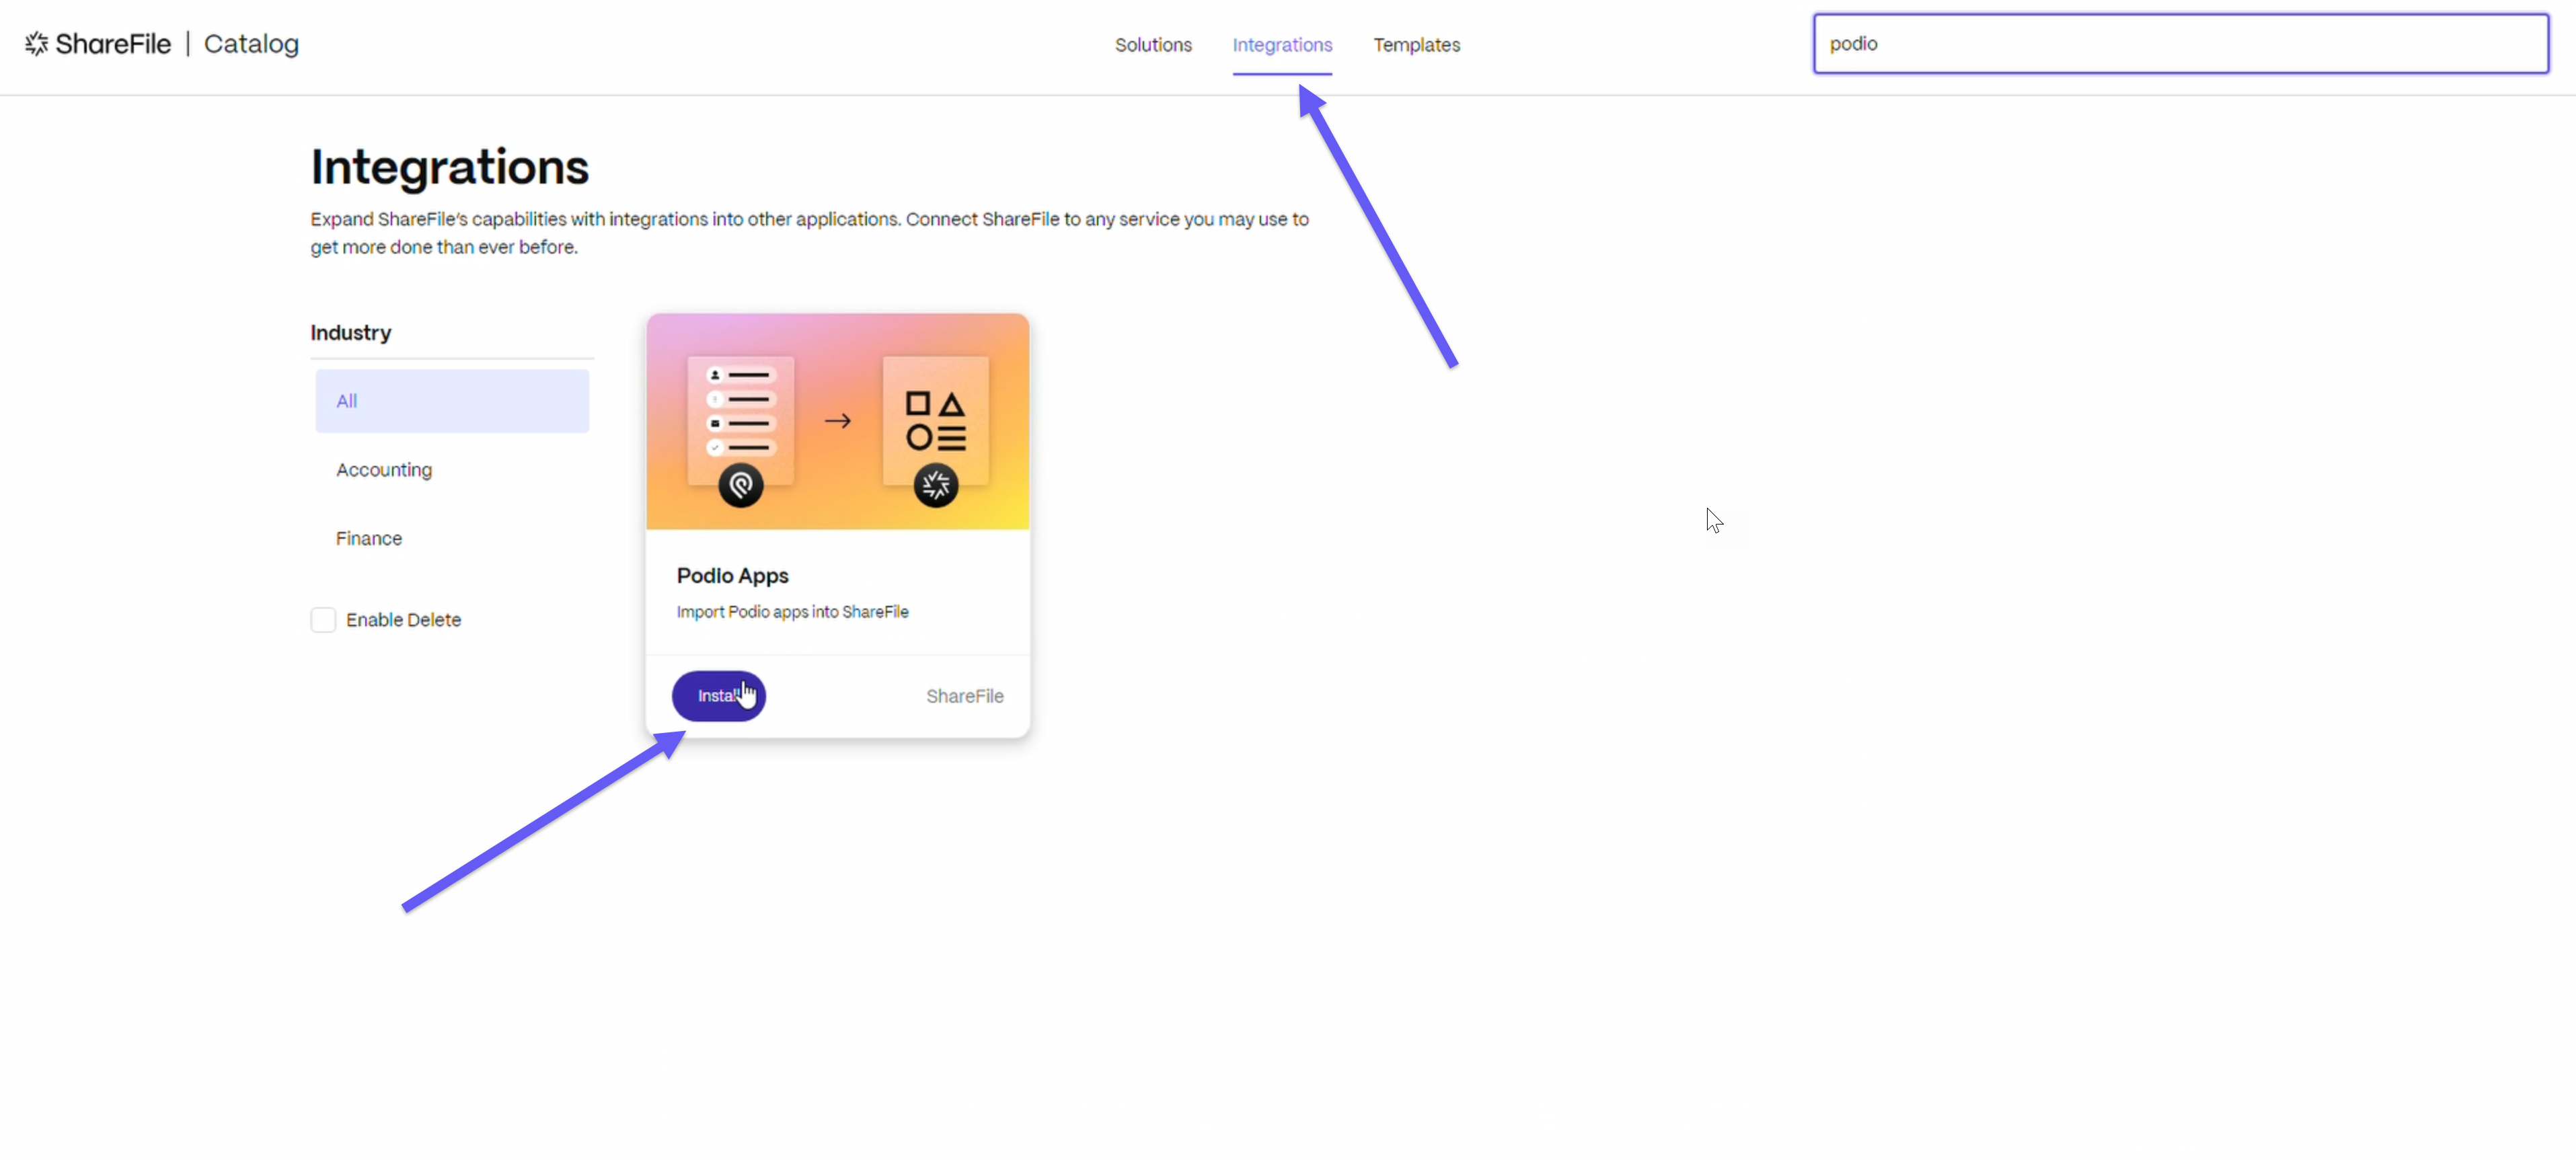The width and height of the screenshot is (2576, 1160).
Task: Tick the Enable Delete checkbox
Action: [x=323, y=620]
